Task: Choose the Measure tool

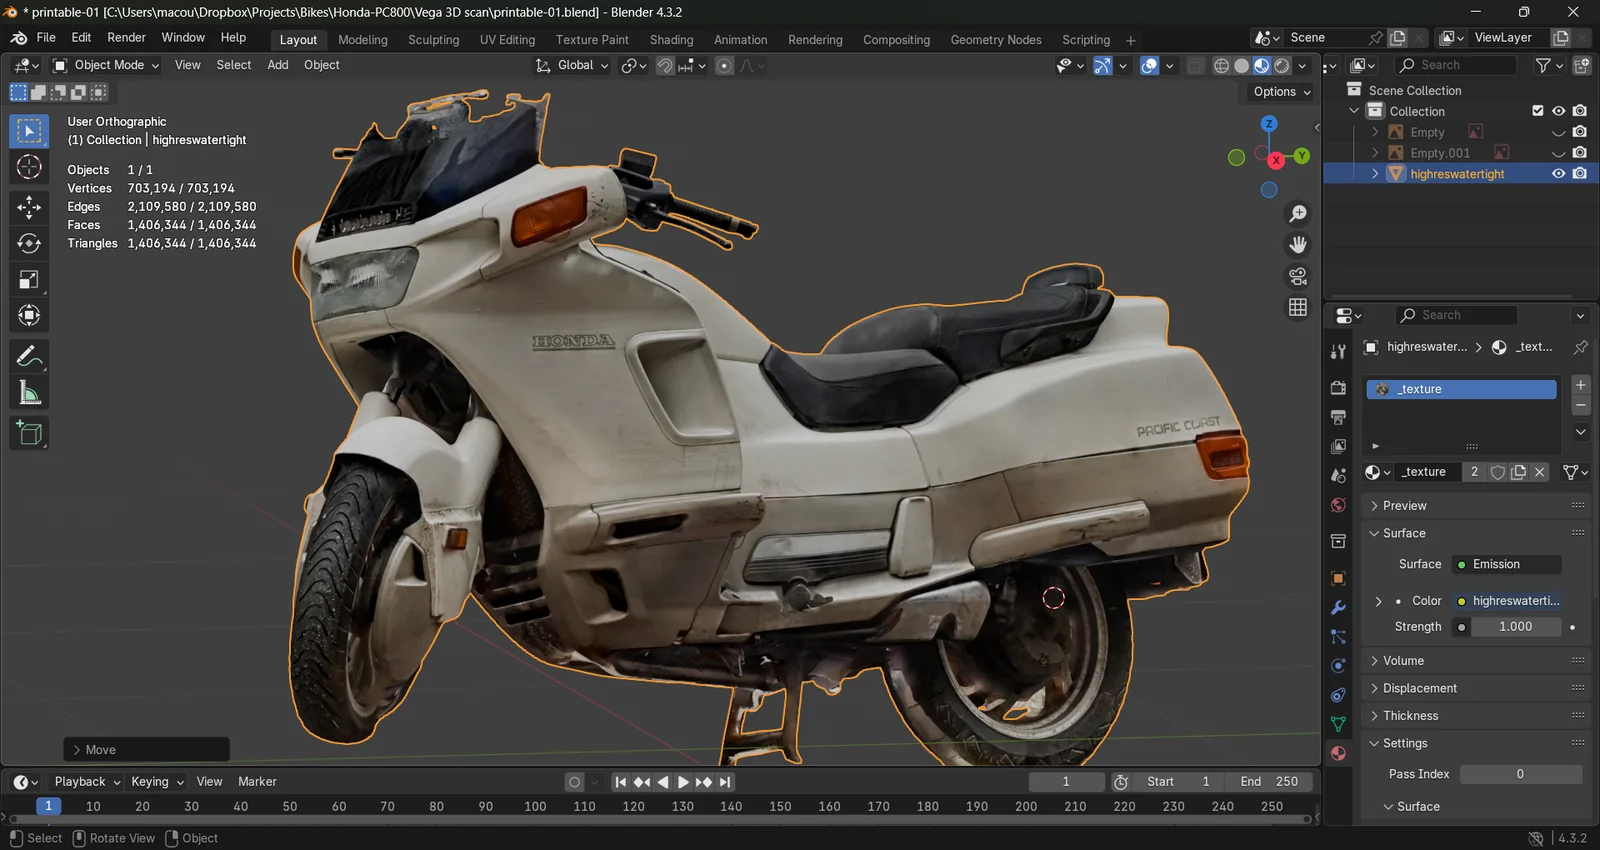Action: (x=29, y=394)
